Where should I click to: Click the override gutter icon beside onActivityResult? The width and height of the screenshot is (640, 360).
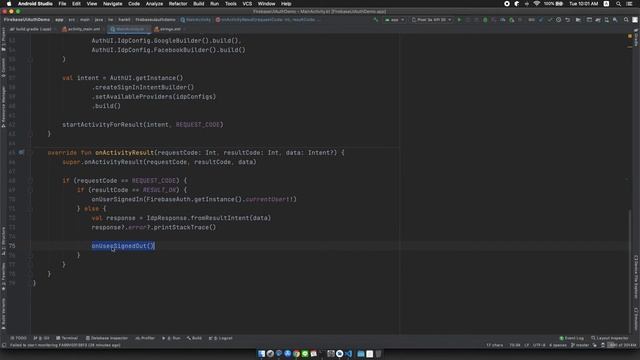[x=21, y=152]
